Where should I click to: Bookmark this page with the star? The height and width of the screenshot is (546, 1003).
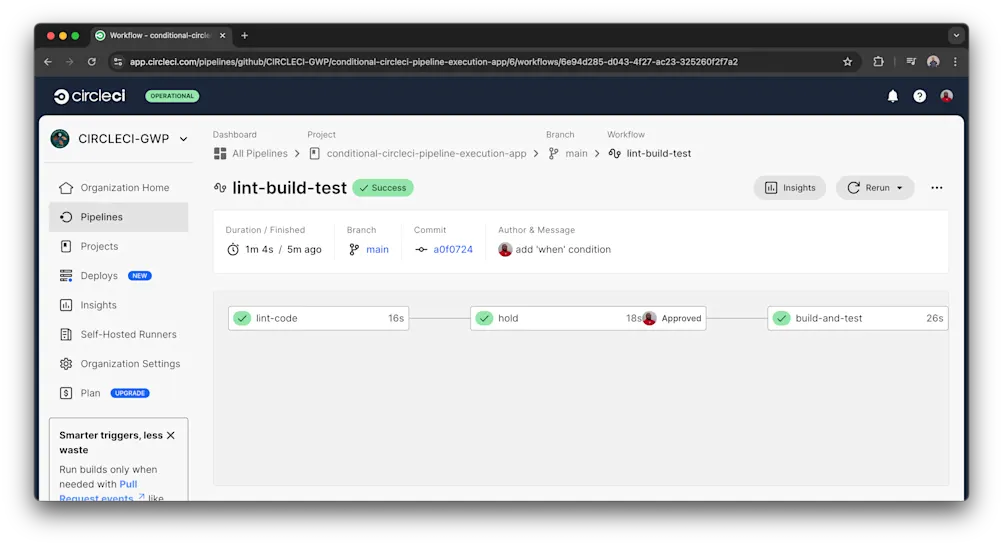tap(848, 62)
